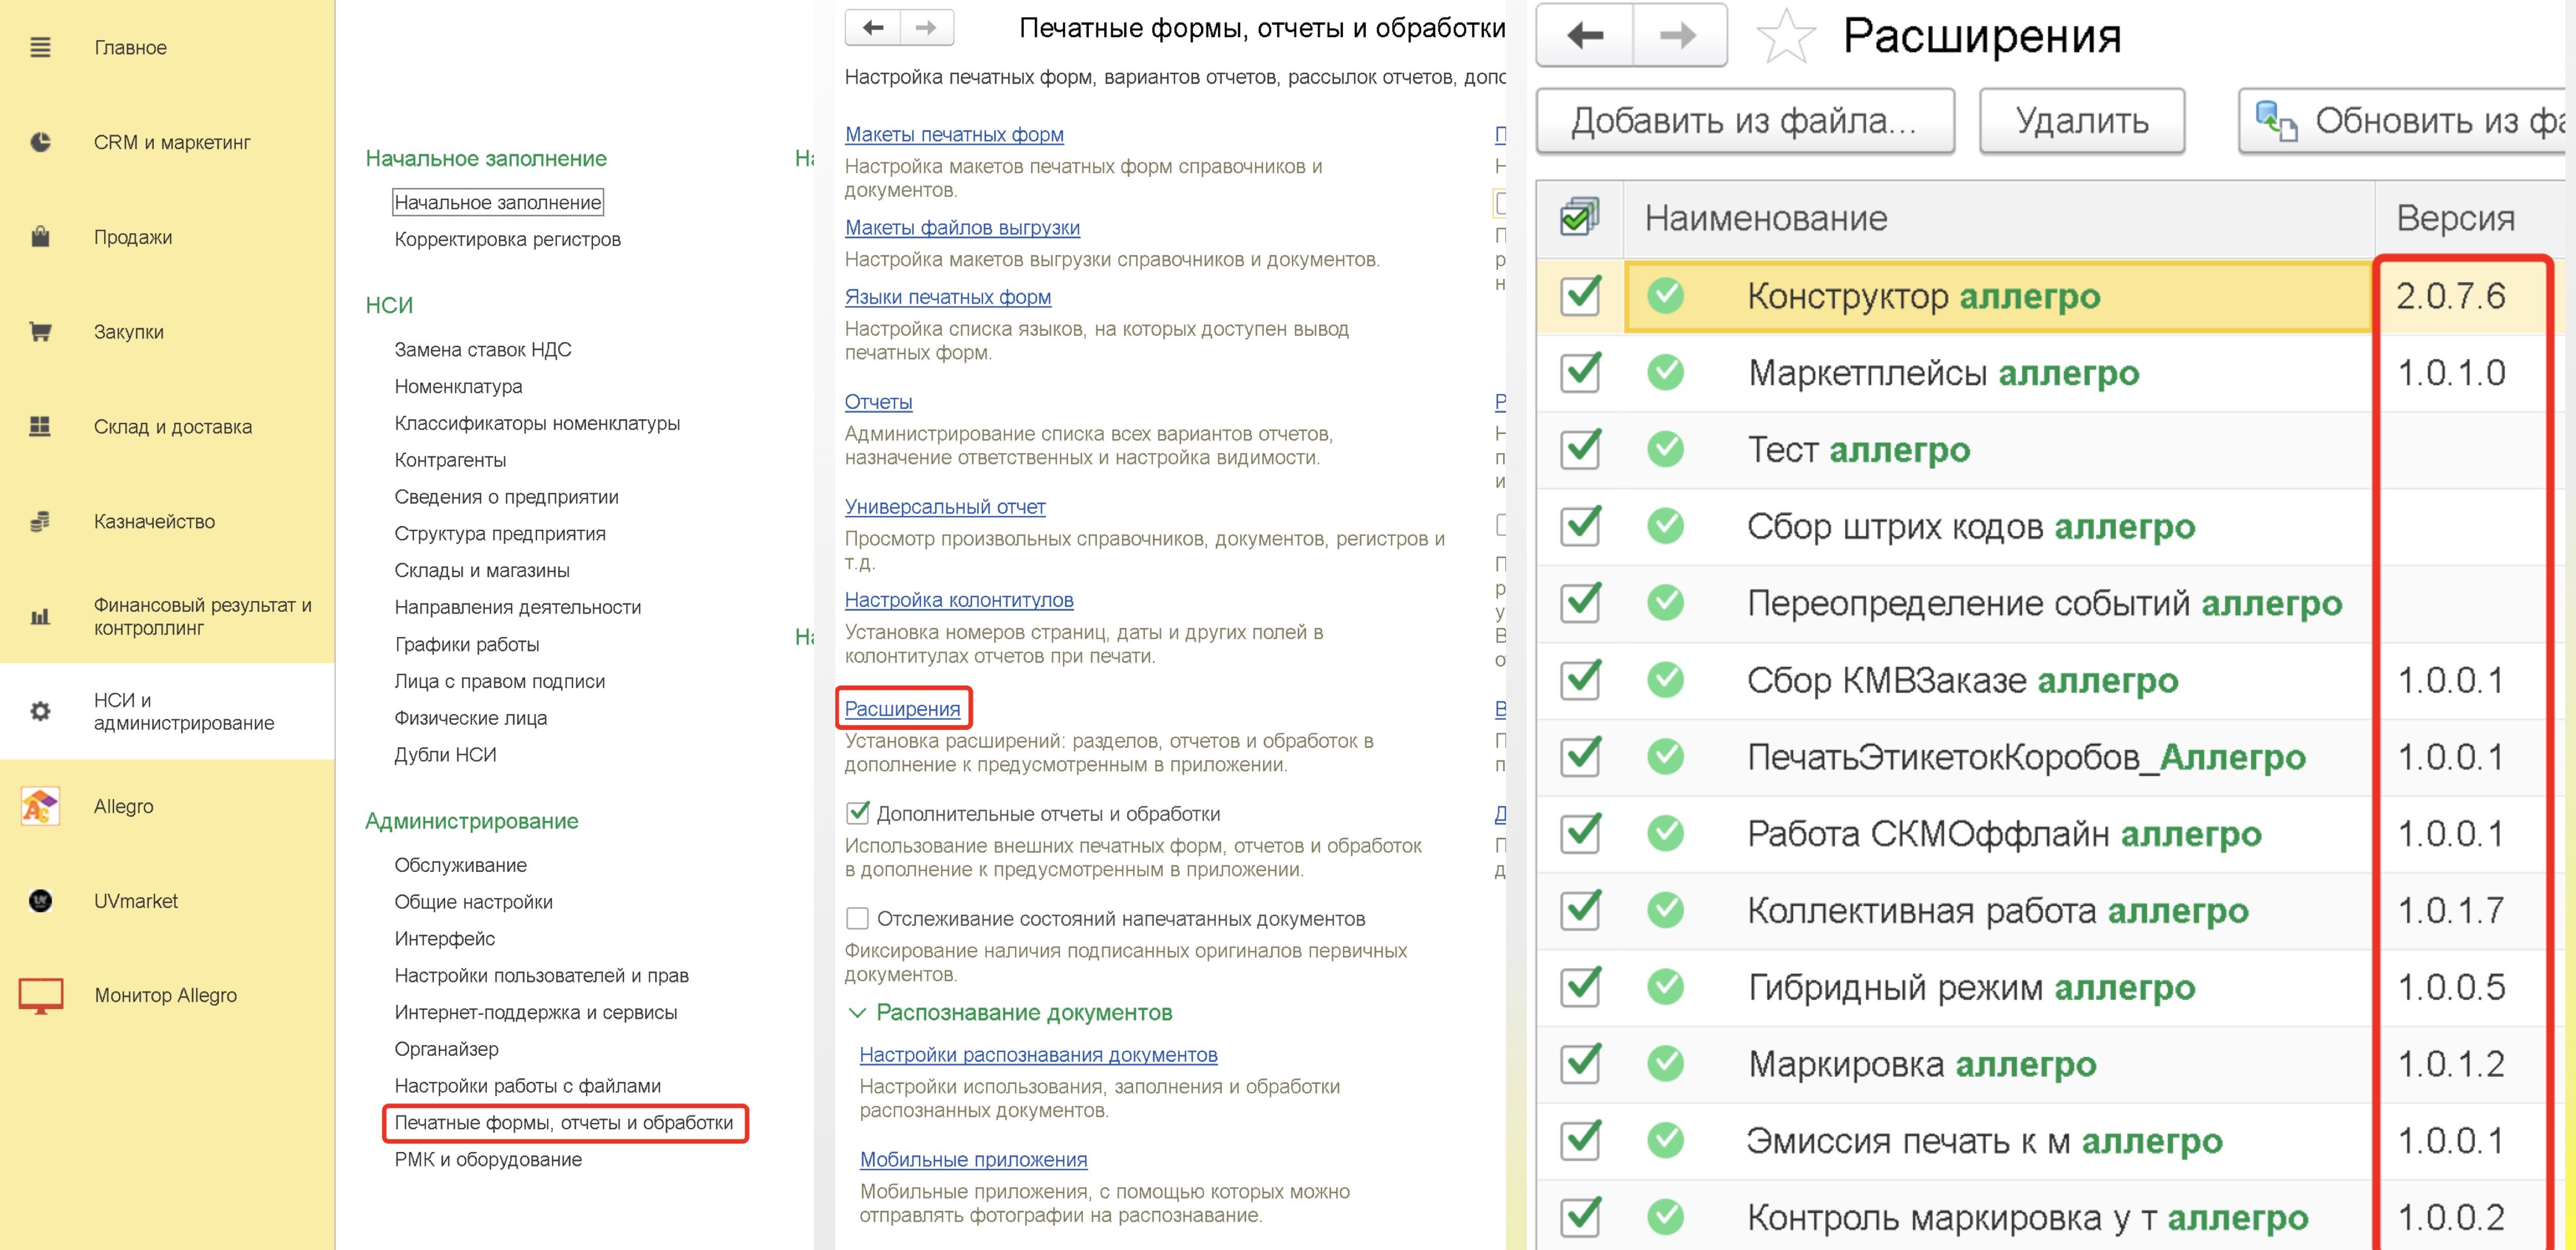This screenshot has height=1250, width=2576.
Task: Click the Склад и доставка grid icon
Action: (x=40, y=426)
